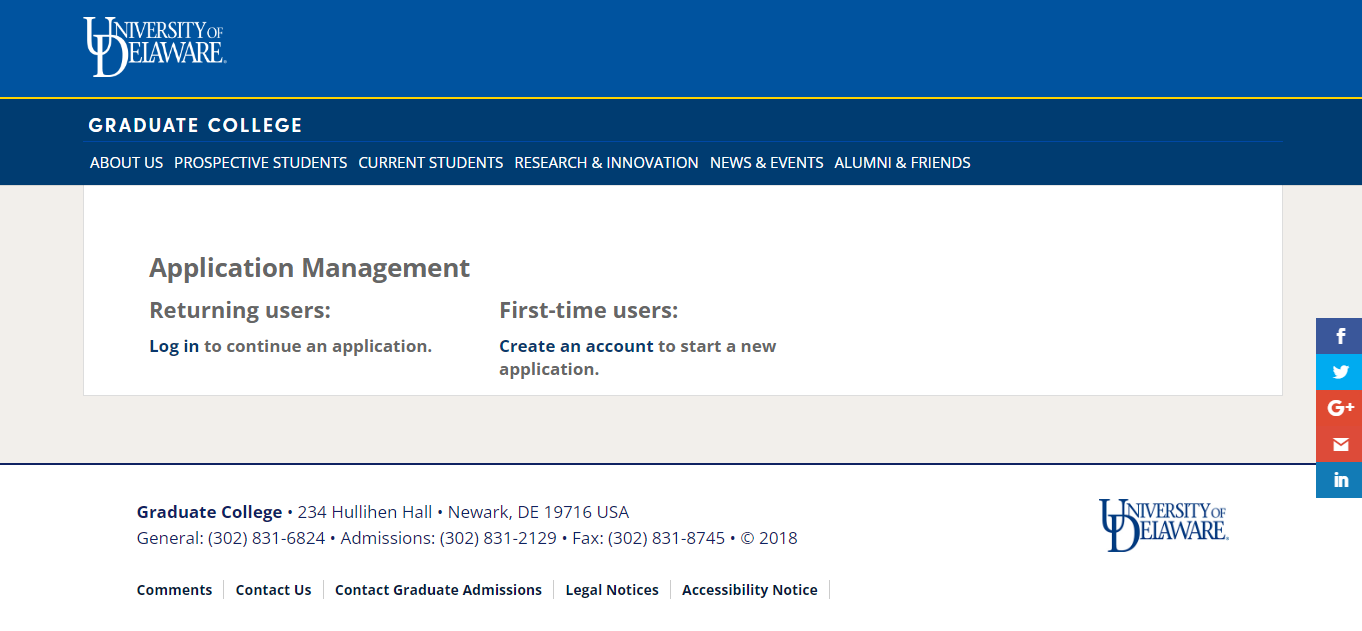
Task: Log in to continue an application
Action: (172, 345)
